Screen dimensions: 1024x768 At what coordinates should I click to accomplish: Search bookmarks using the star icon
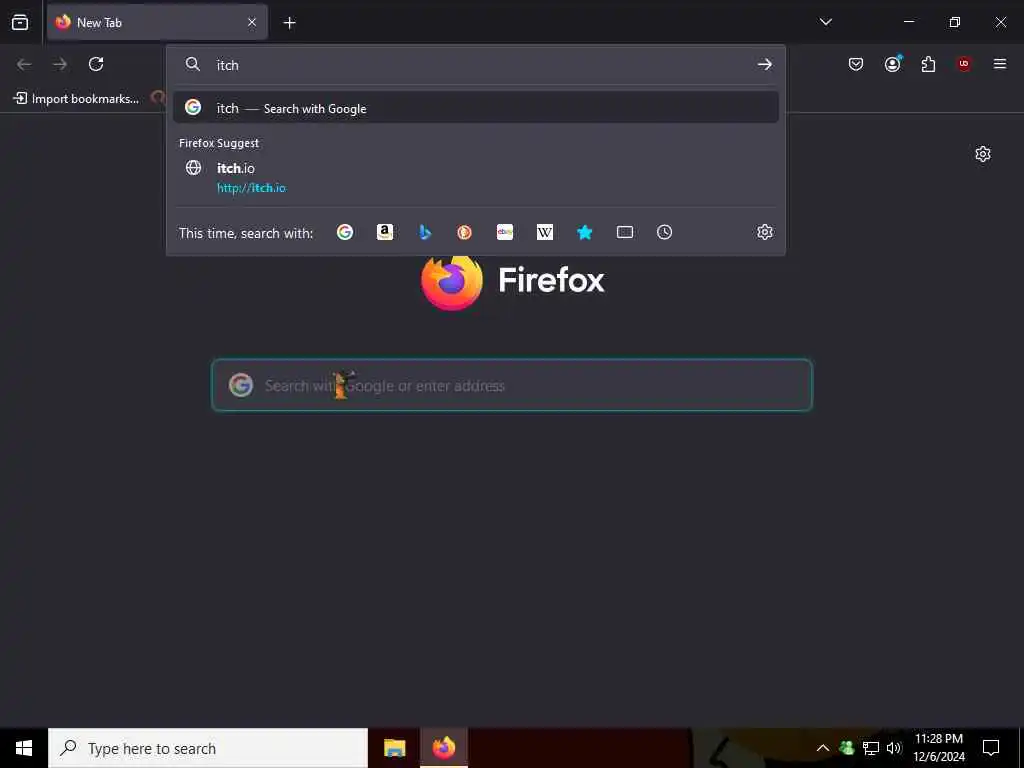coord(584,232)
